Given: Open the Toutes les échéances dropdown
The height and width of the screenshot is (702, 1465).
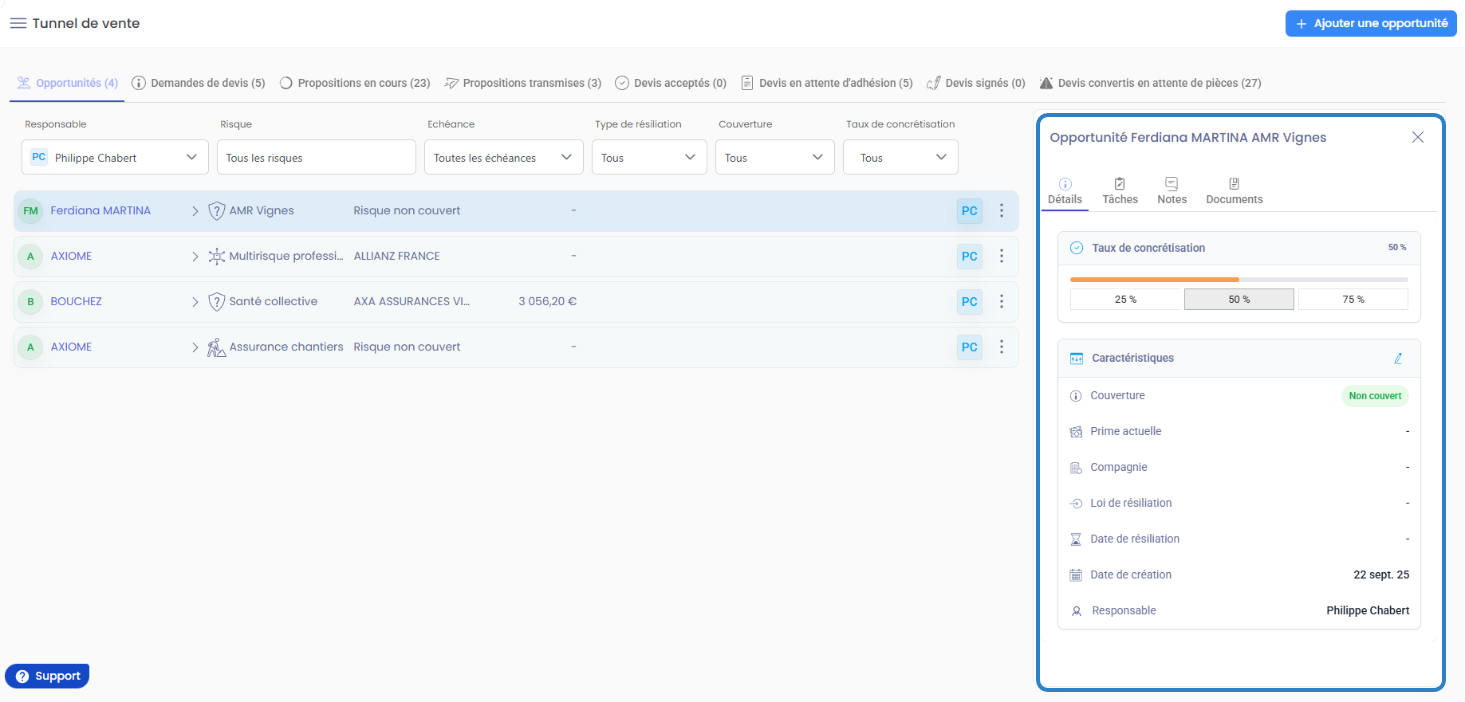Looking at the screenshot, I should [504, 157].
